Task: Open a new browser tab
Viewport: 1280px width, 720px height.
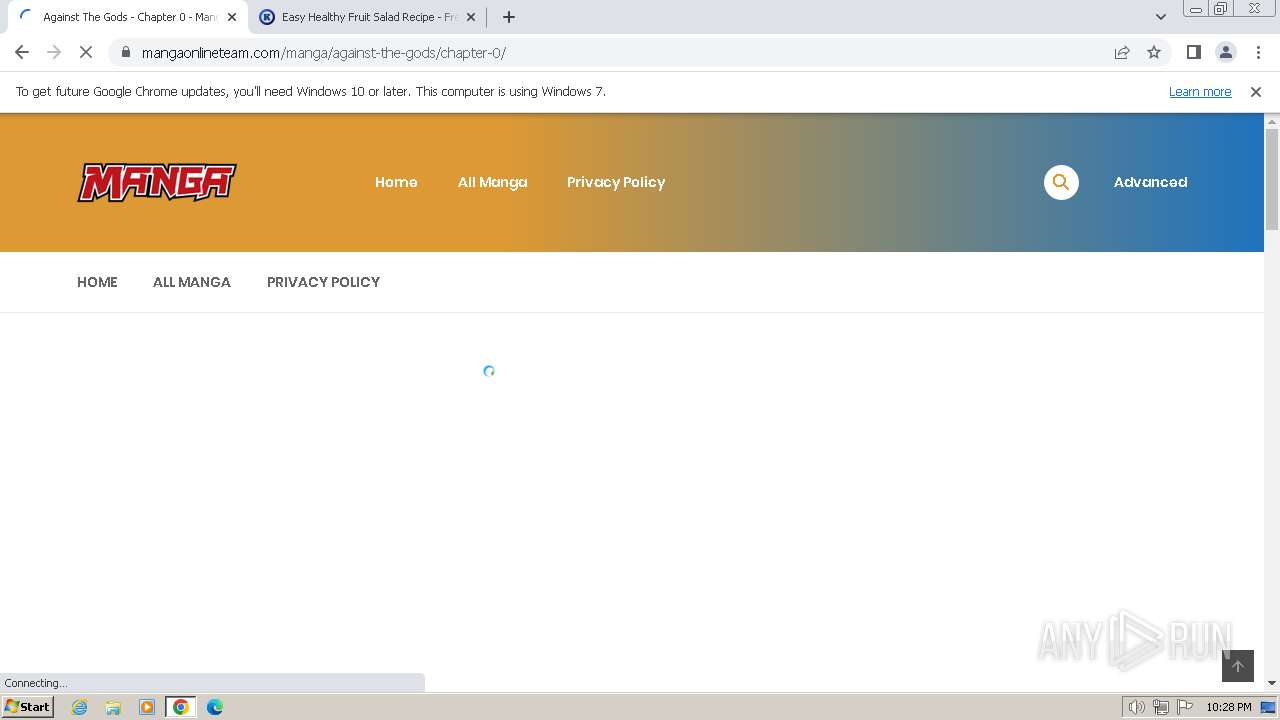Action: point(509,17)
